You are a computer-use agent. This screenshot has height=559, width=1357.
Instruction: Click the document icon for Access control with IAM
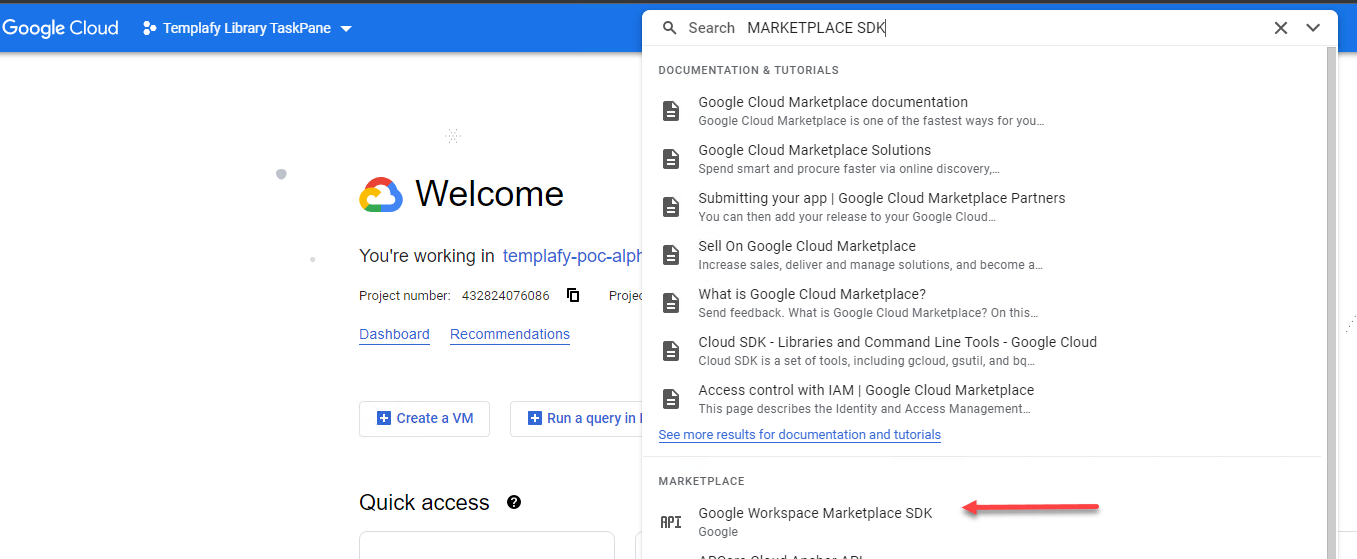(671, 399)
